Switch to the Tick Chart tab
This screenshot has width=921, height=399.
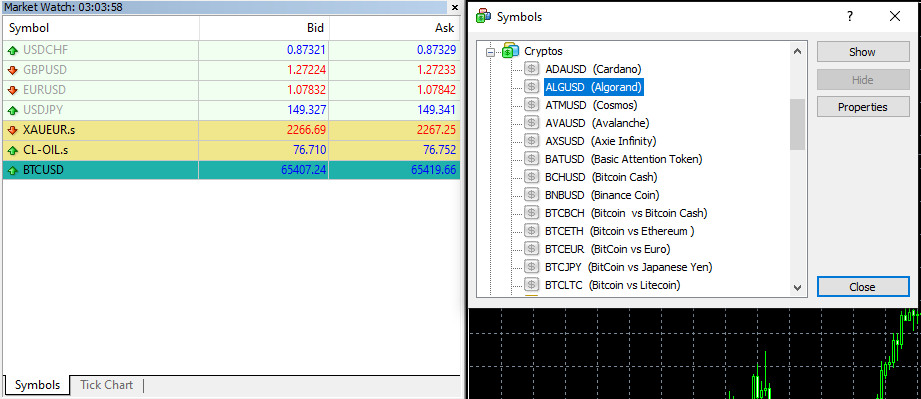coord(106,385)
